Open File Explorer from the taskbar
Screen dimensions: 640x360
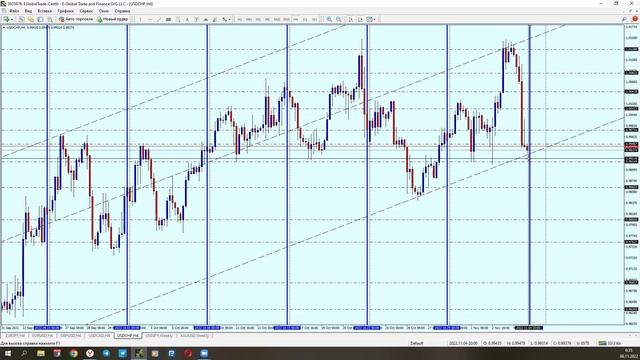pyautogui.click(x=41, y=353)
